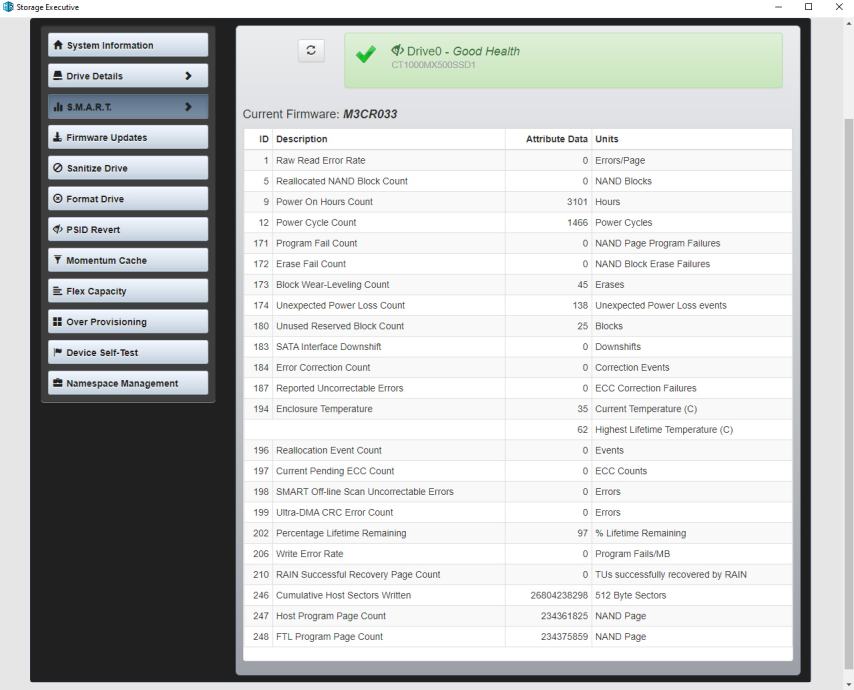Screen dimensions: 854x690
Task: Click the filter icon beside Momentum Cache
Action: pos(57,260)
